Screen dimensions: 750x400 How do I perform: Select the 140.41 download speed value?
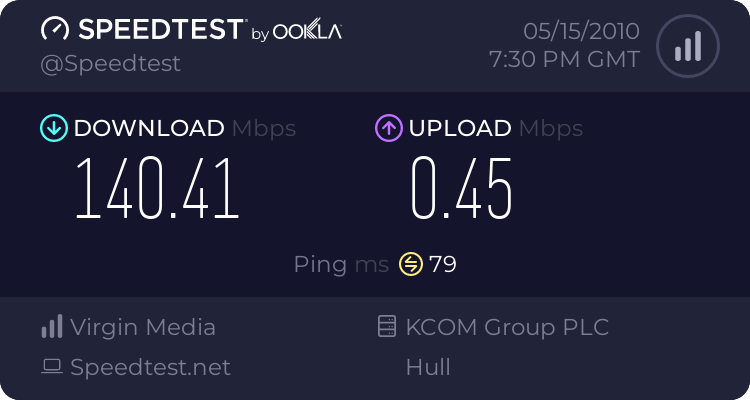pyautogui.click(x=158, y=188)
